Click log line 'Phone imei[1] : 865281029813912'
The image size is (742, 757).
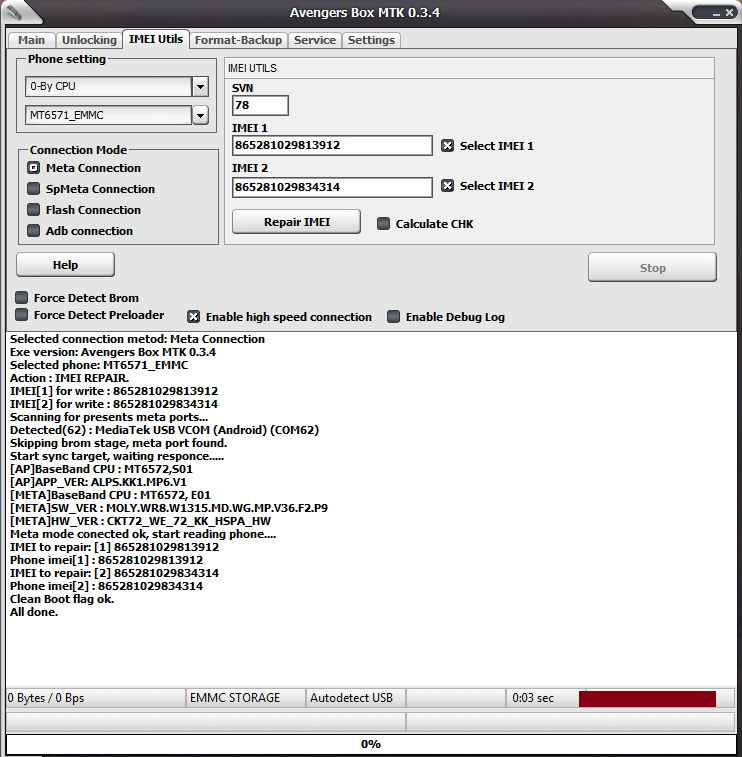point(106,560)
